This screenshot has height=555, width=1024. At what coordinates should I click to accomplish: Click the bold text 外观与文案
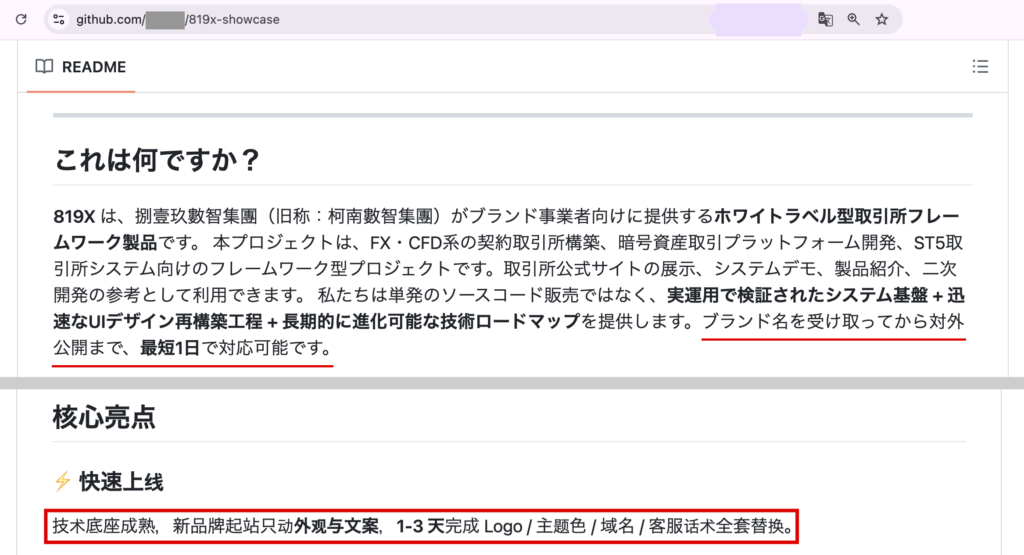click(336, 526)
